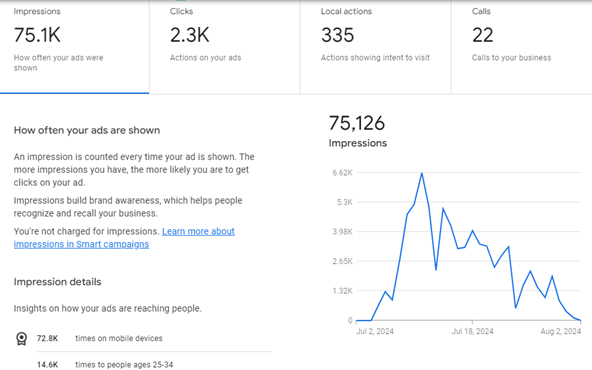Click the '335' local actions figure

click(x=338, y=35)
